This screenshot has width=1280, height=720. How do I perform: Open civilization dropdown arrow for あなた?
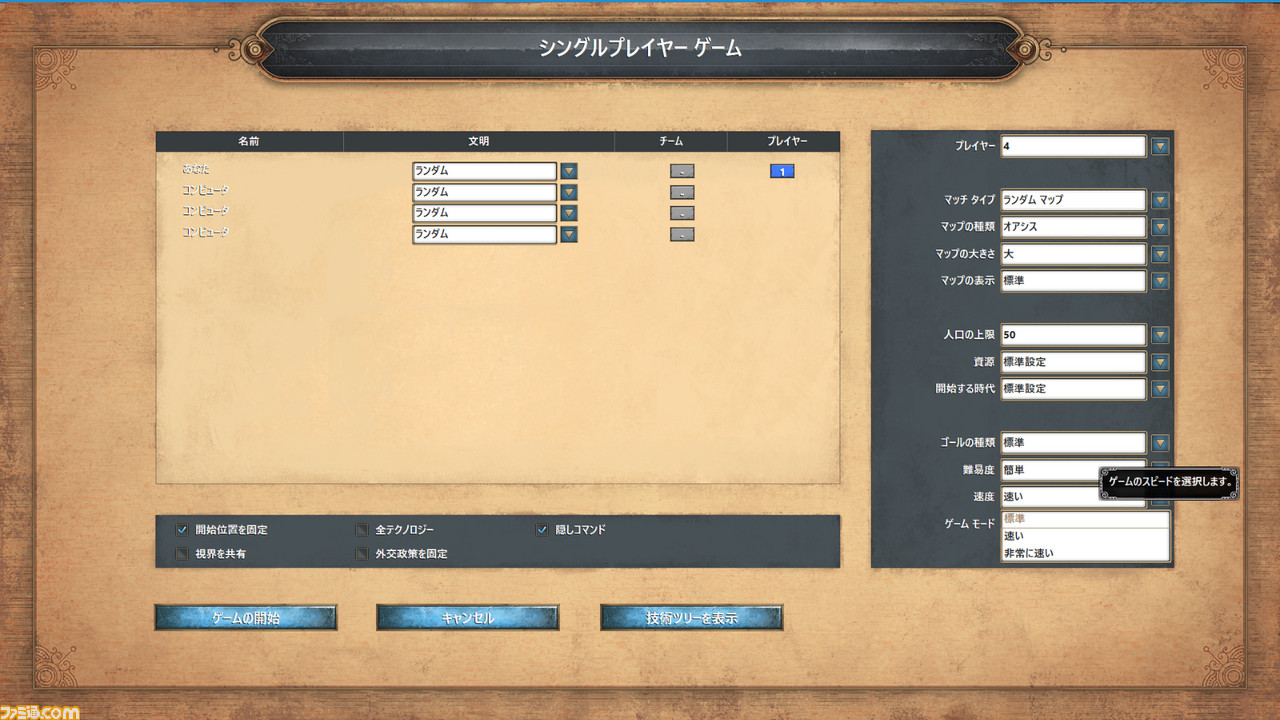[x=569, y=171]
